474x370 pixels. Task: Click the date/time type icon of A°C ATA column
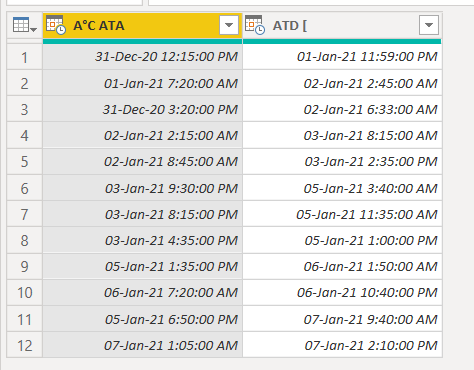[56, 25]
